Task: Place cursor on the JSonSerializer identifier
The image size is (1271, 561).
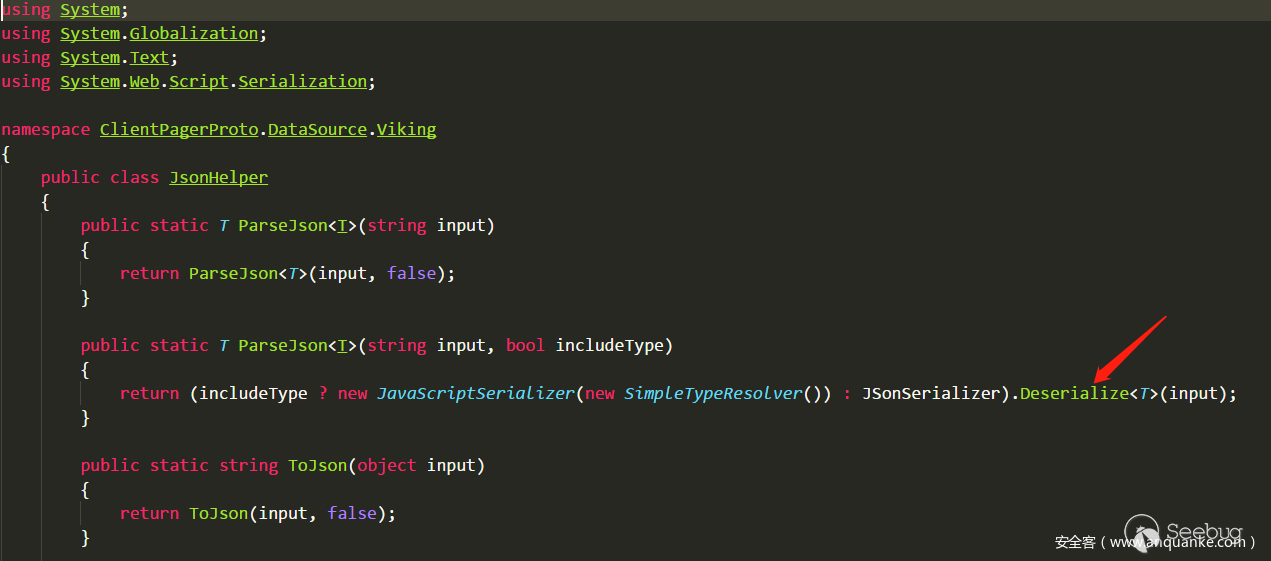Action: coord(930,393)
